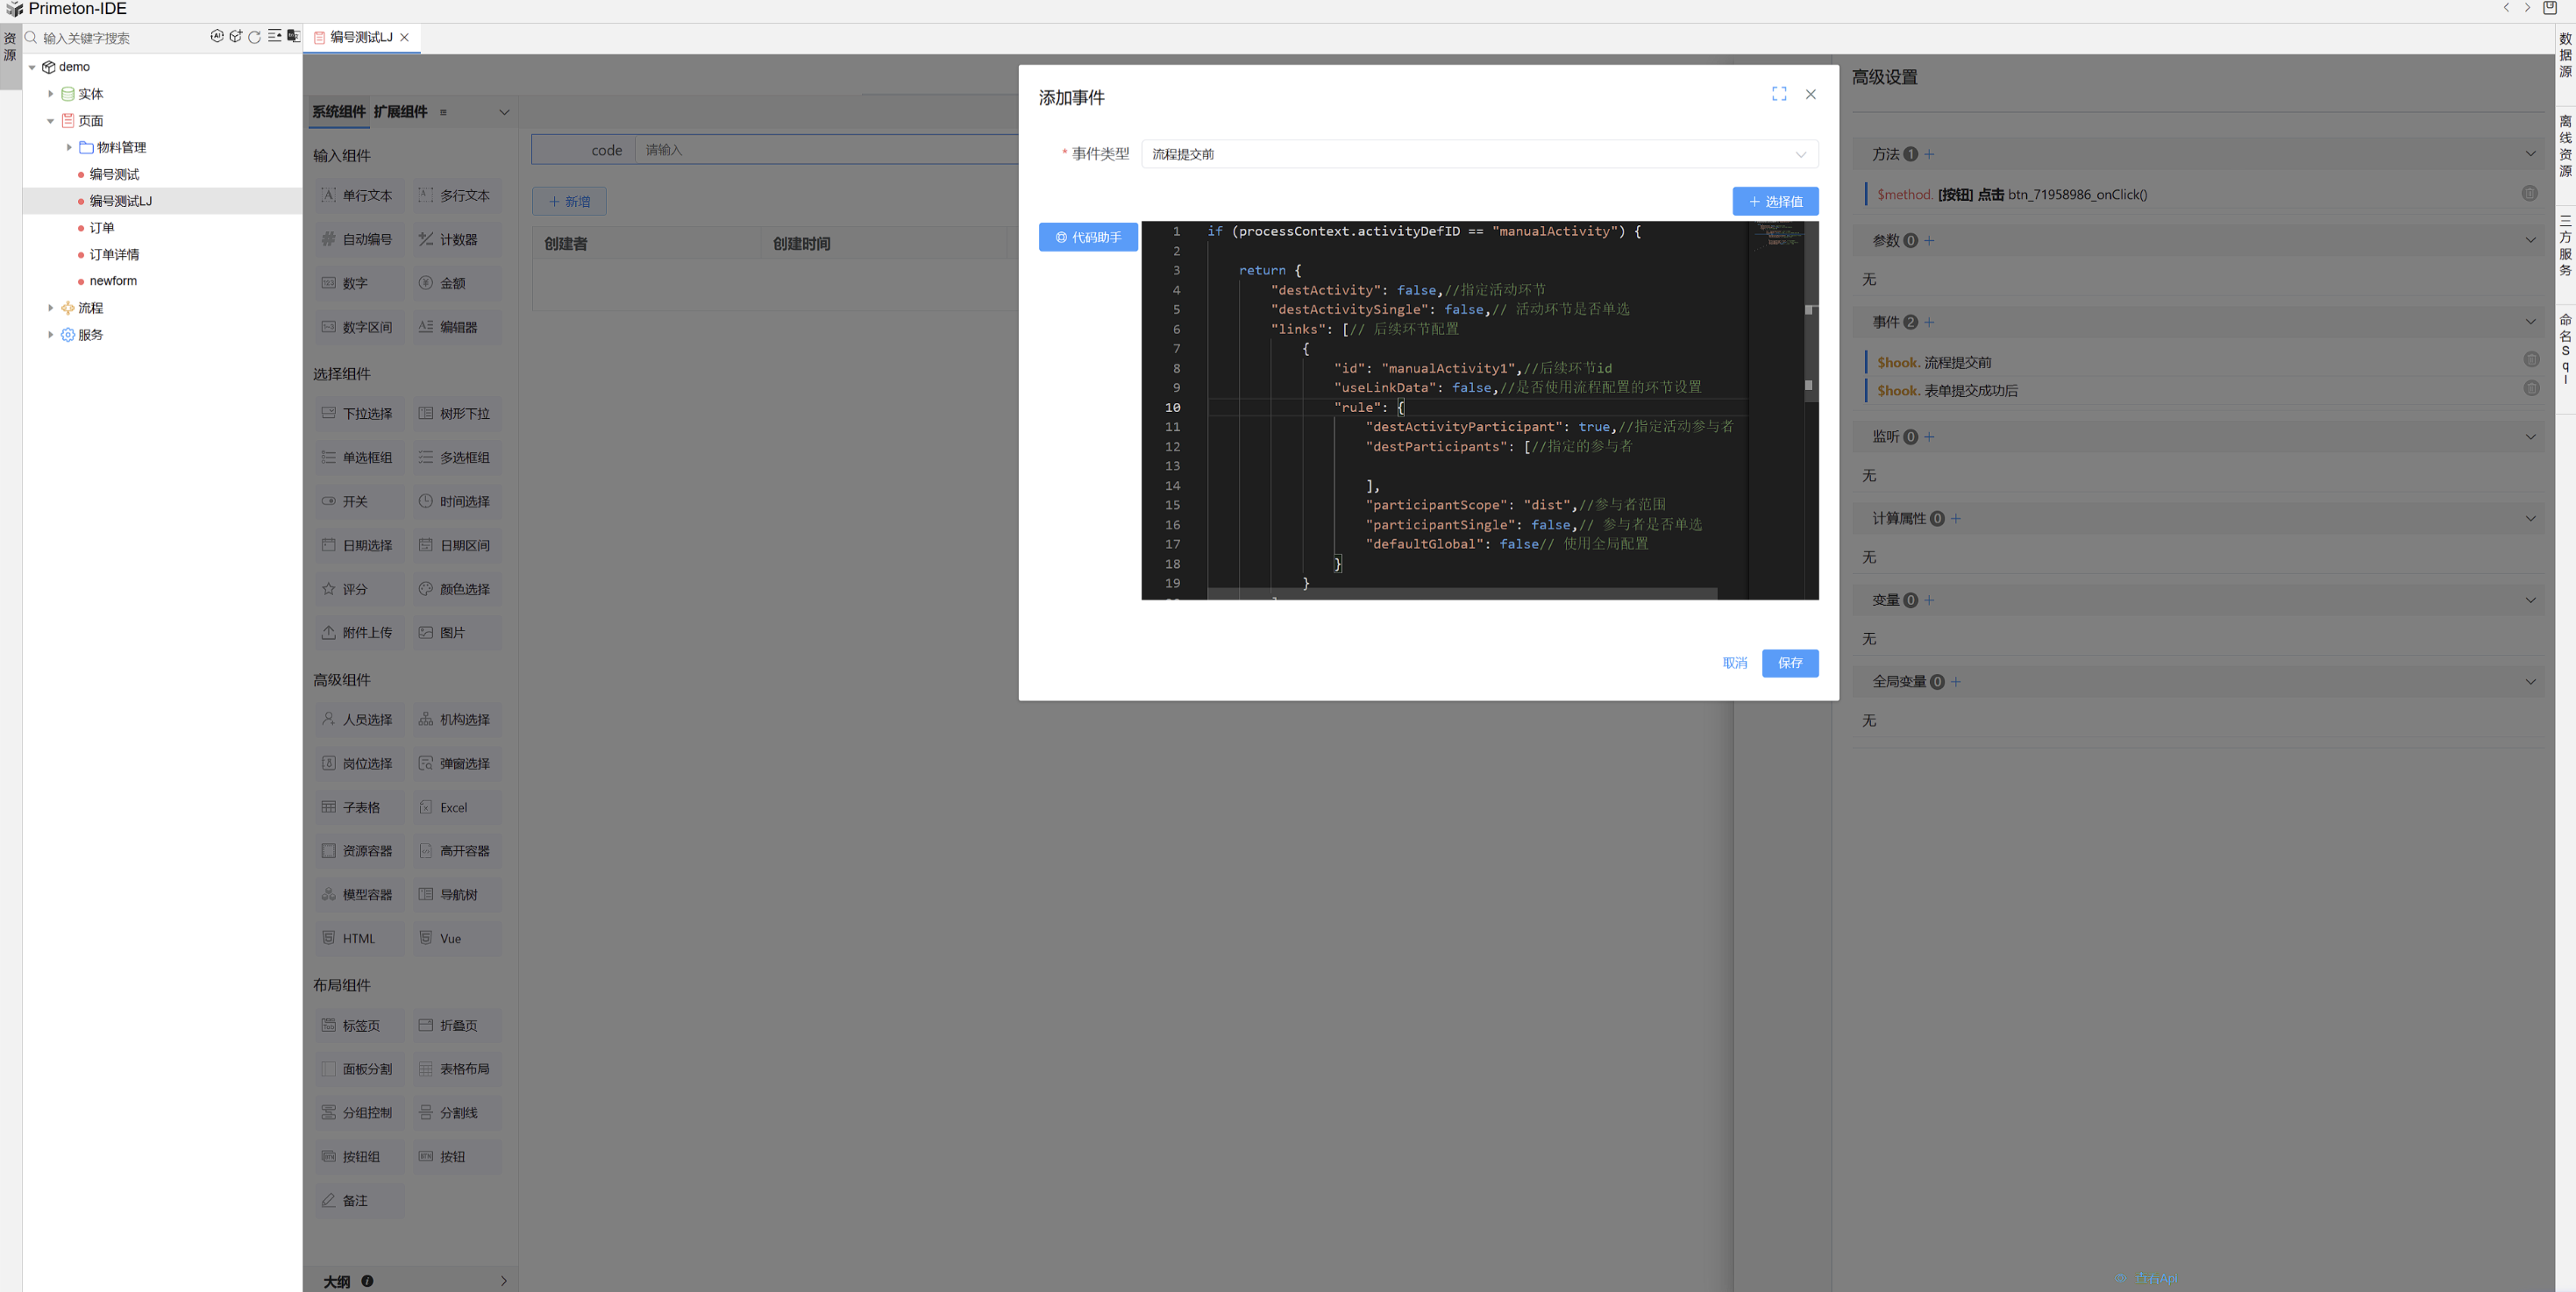Expand the 实体 tree node
This screenshot has width=2576, height=1292.
coord(51,94)
